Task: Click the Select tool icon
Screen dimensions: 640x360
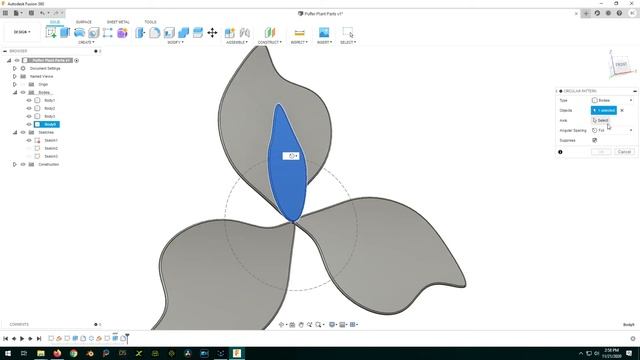Action: pos(348,32)
